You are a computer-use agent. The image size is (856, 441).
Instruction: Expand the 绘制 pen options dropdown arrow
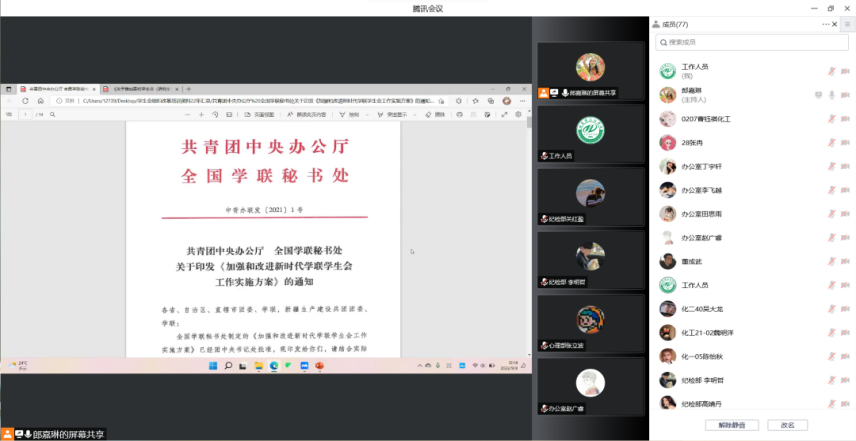click(367, 115)
